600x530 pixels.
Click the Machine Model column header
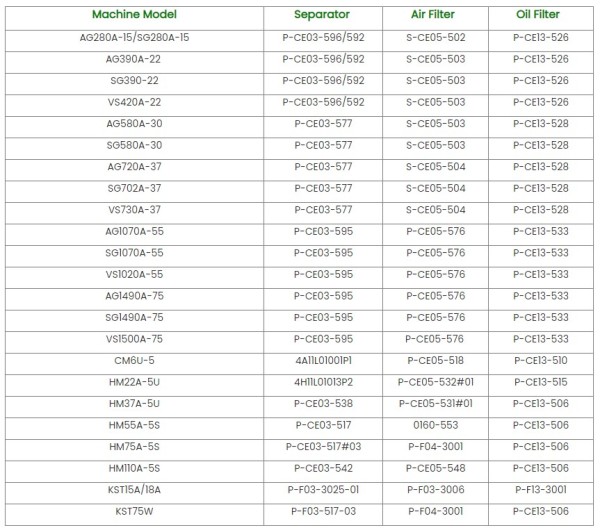pyautogui.click(x=133, y=15)
